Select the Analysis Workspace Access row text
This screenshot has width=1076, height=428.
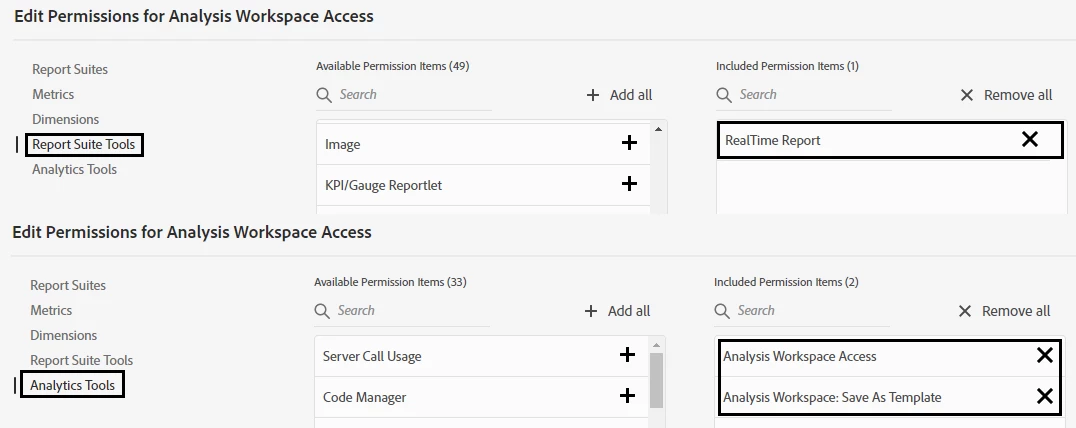click(x=799, y=356)
